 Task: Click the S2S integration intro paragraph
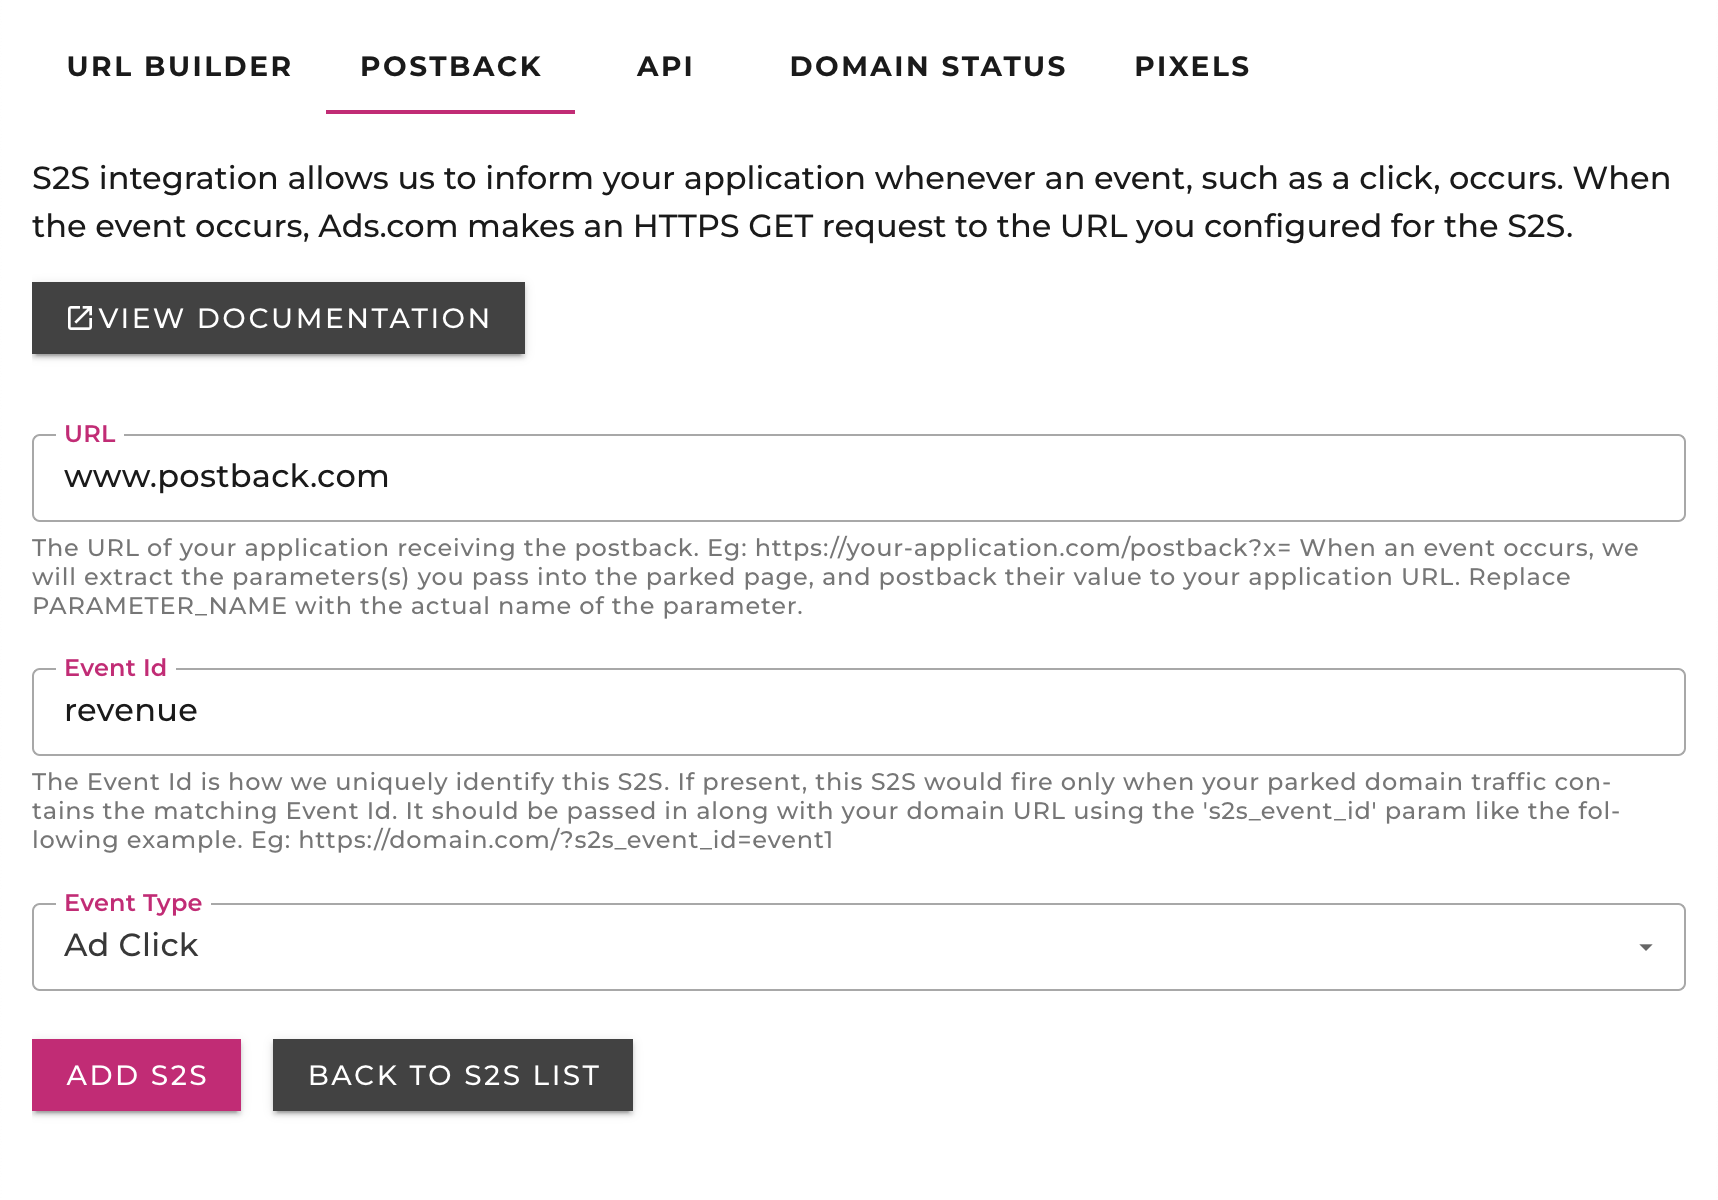pos(850,202)
